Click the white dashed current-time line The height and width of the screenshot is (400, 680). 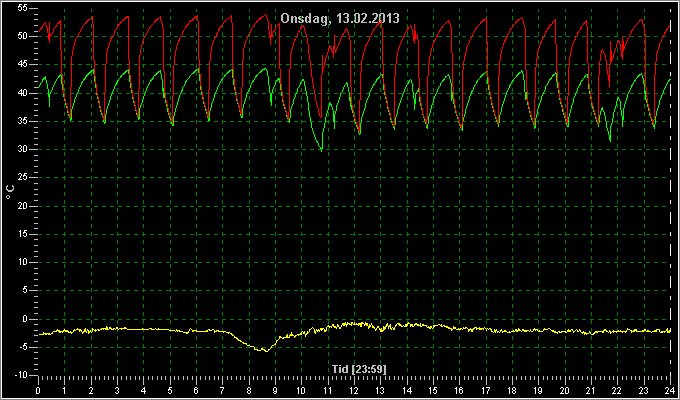point(670,191)
